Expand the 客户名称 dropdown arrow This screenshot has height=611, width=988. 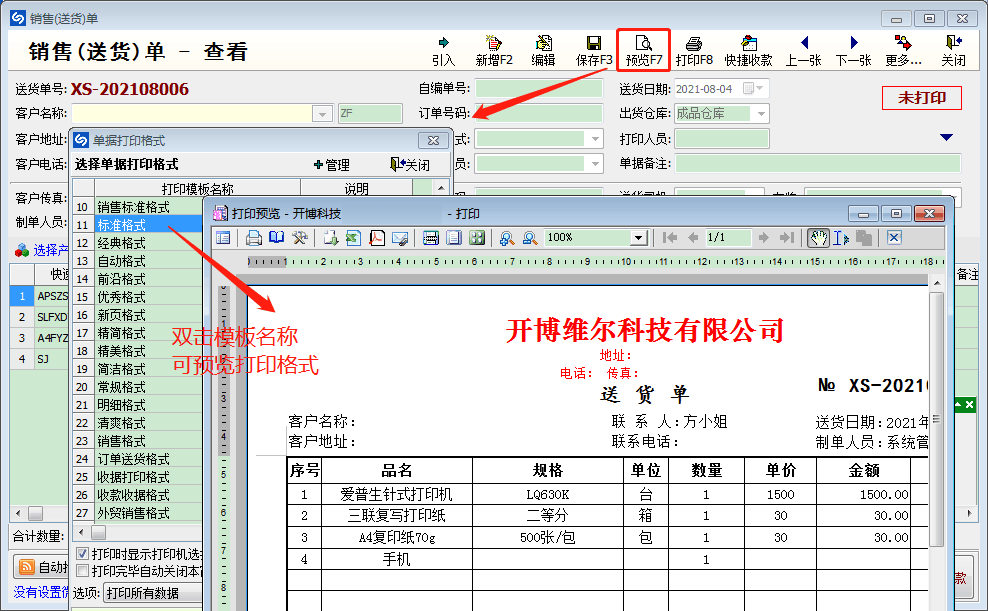coord(322,114)
